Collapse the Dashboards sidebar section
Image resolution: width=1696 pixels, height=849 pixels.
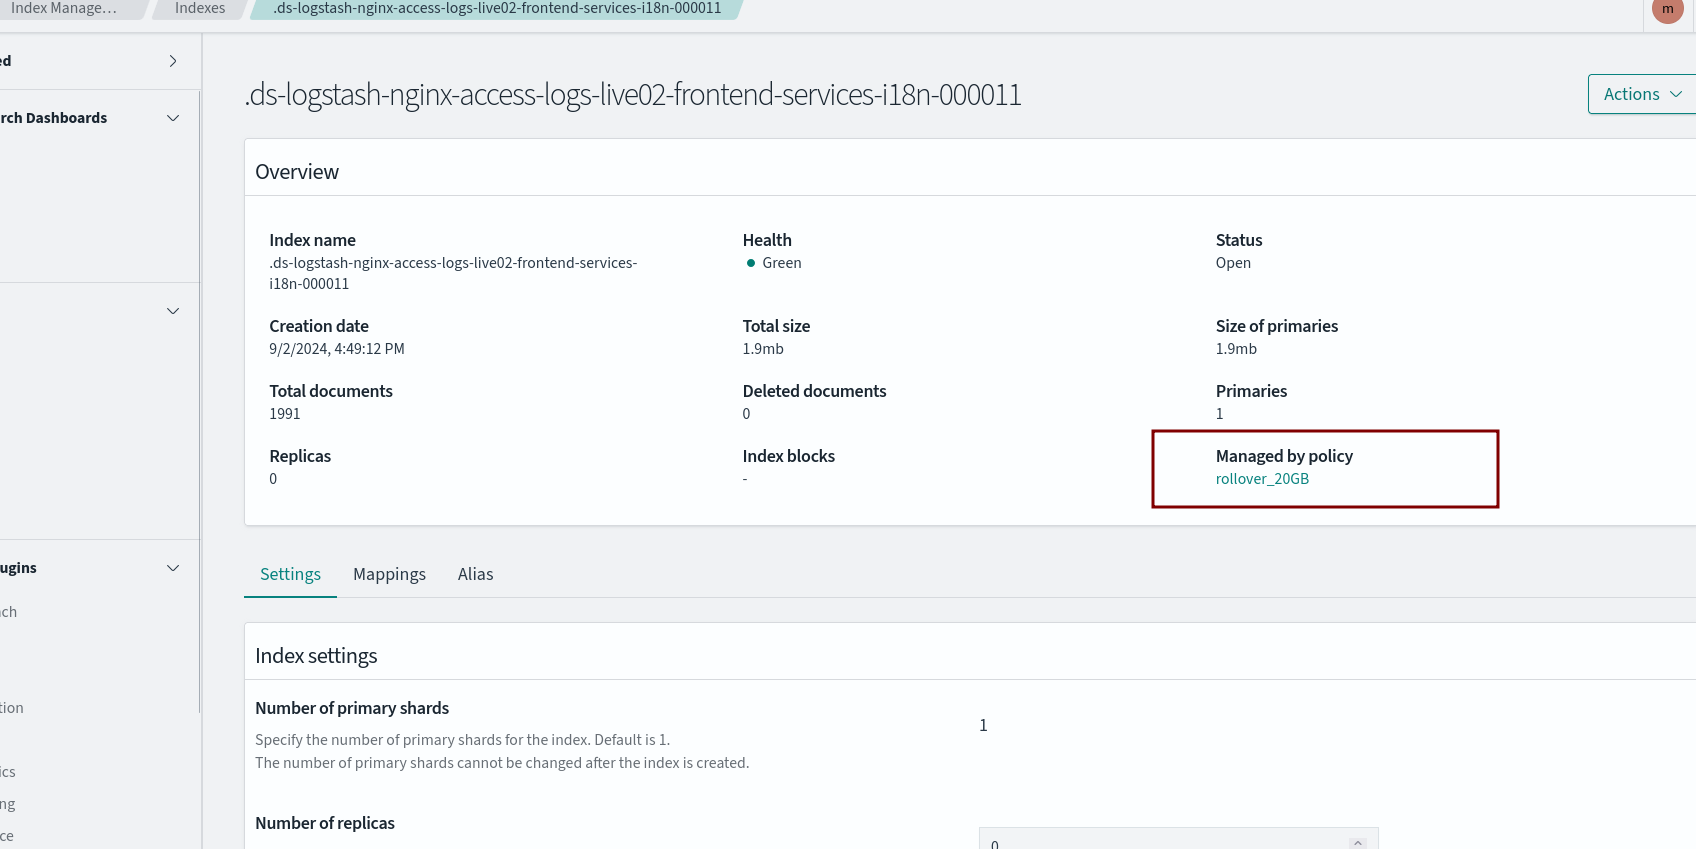pyautogui.click(x=173, y=118)
